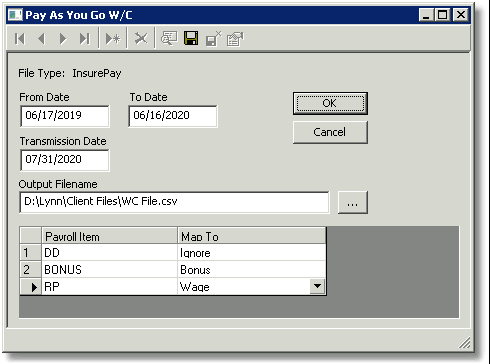
Task: Open the Map To dropdown for RP
Action: click(x=317, y=286)
